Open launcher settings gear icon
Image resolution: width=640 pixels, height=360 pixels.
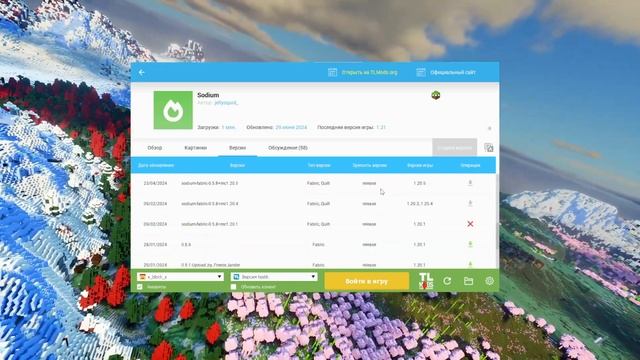pyautogui.click(x=489, y=281)
